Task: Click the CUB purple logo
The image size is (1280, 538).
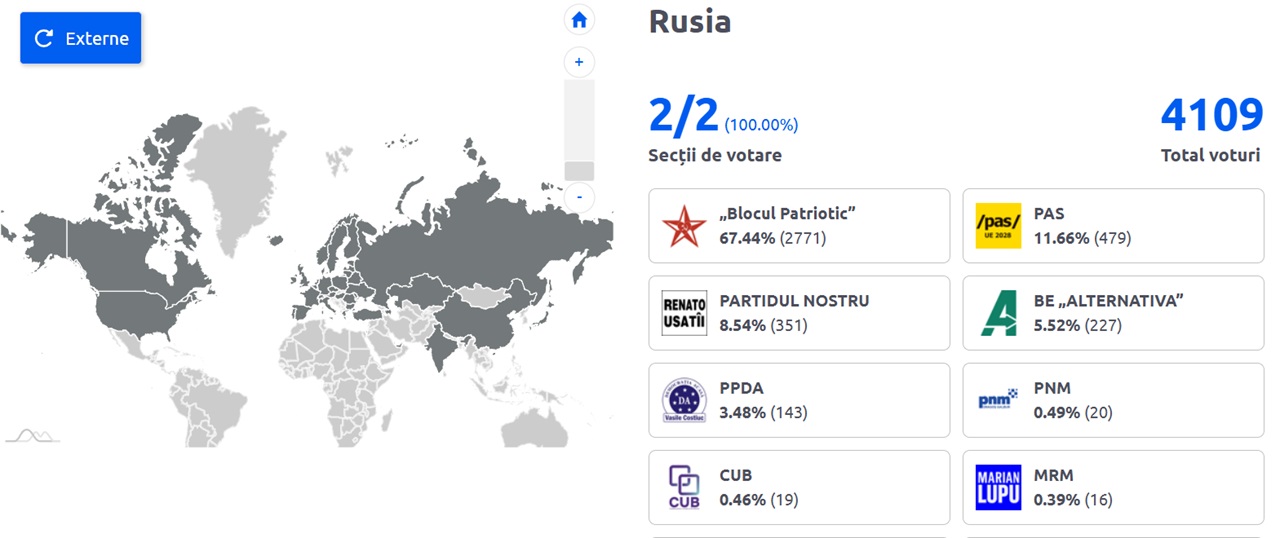Action: tap(684, 487)
